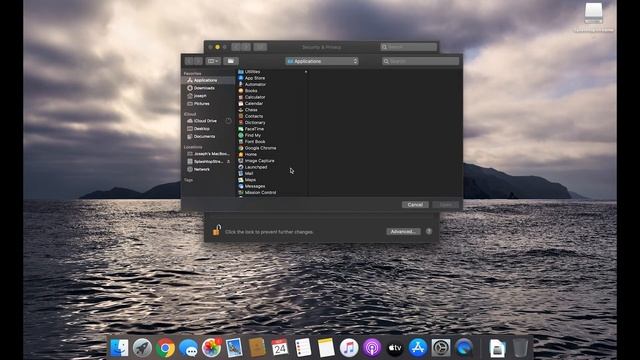This screenshot has width=640, height=360.
Task: Show all preferences via grid button
Action: [x=260, y=47]
